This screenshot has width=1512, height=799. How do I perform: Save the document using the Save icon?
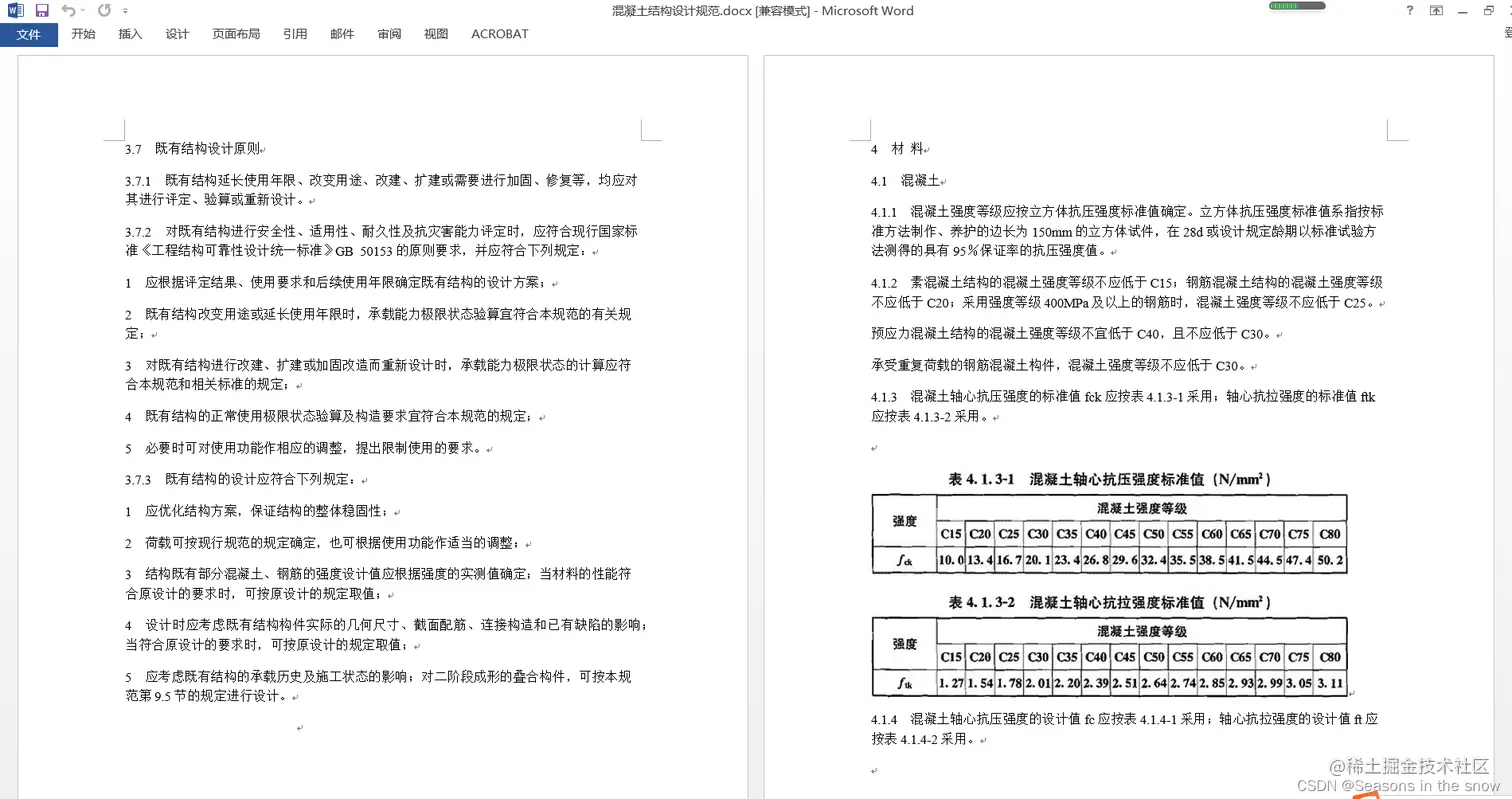tap(41, 10)
